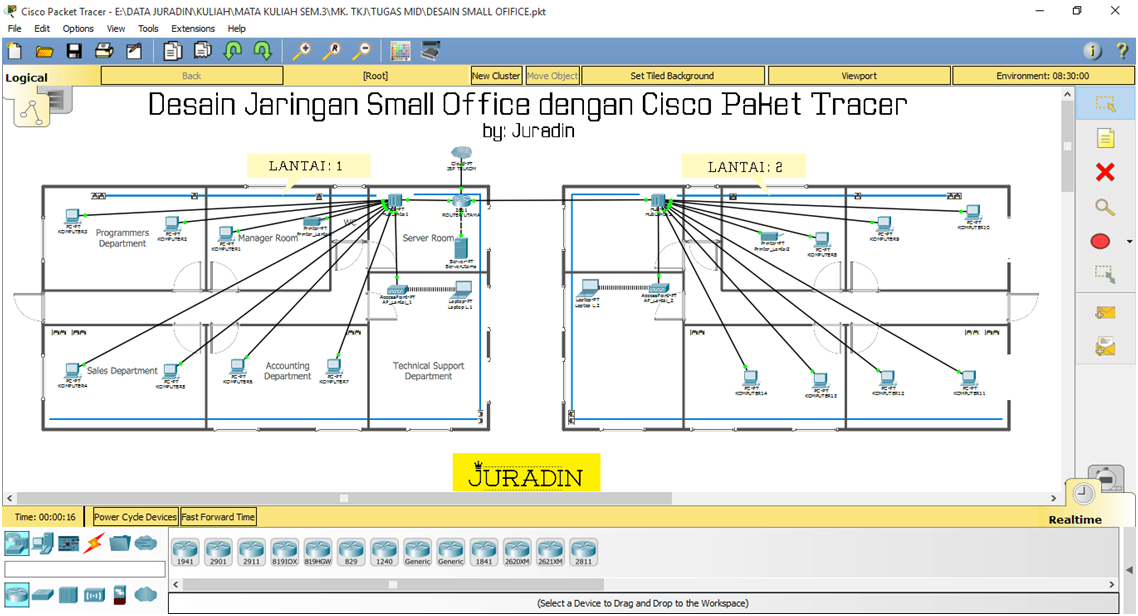
Task: Zoom in on the workspace
Action: [301, 51]
